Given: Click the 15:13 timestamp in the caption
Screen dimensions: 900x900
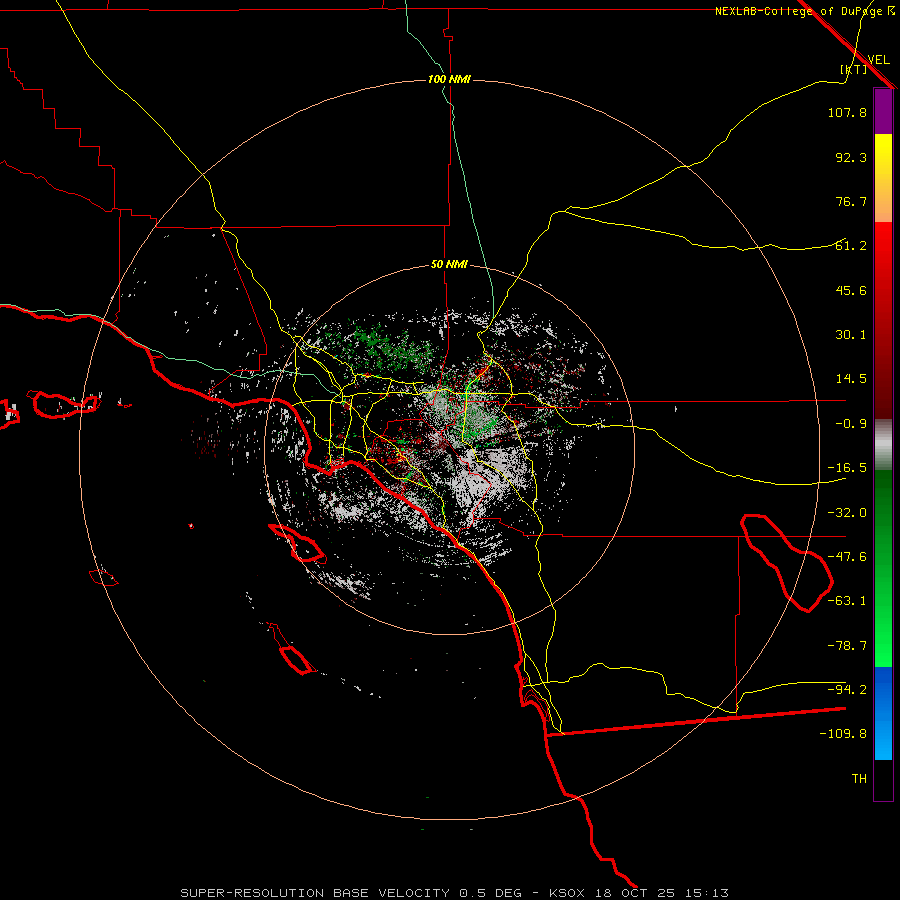Looking at the screenshot, I should click(707, 893).
